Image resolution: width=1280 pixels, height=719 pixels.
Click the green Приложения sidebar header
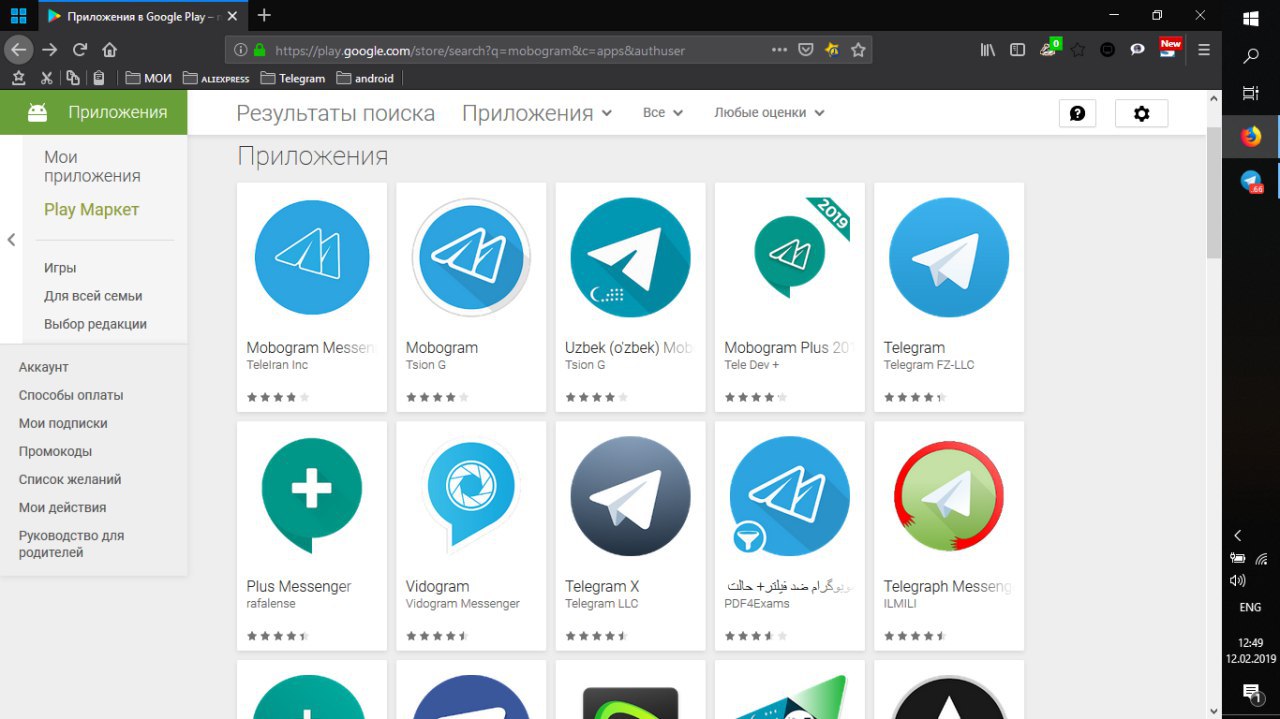coord(93,112)
